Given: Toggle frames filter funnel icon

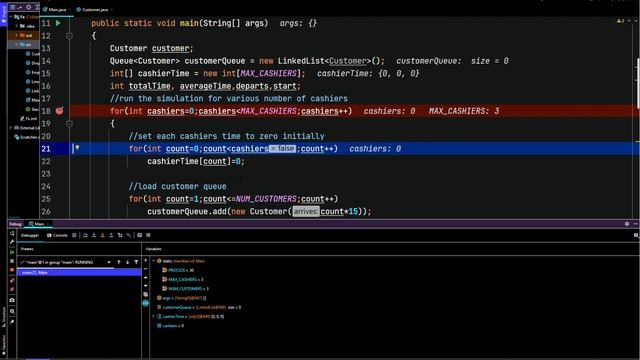Looking at the screenshot, I should pos(136,262).
